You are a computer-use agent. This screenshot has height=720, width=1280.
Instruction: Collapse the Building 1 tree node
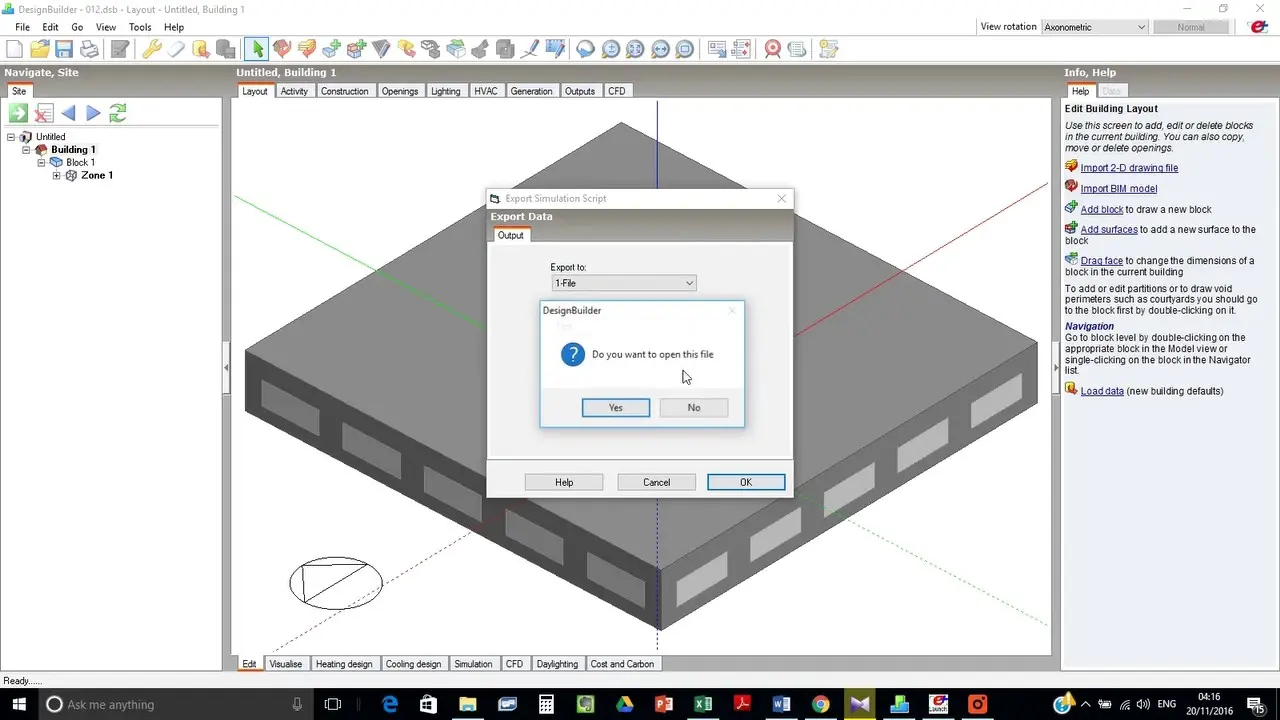point(26,150)
